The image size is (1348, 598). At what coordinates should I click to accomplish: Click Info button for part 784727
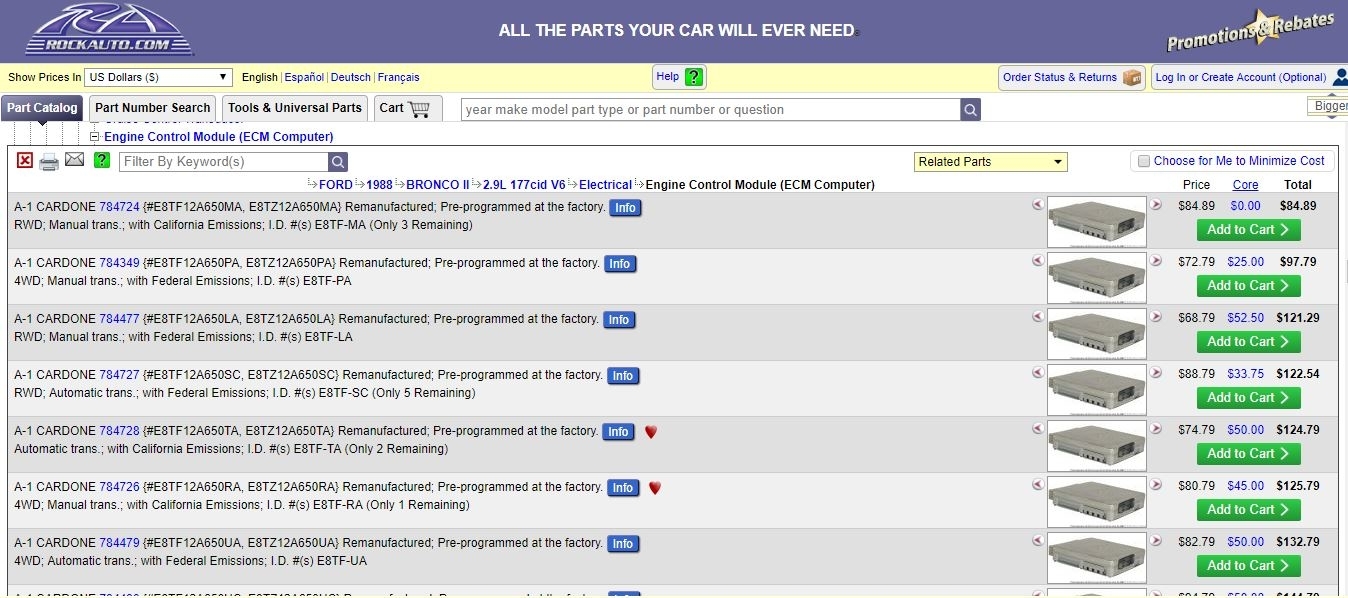point(623,376)
